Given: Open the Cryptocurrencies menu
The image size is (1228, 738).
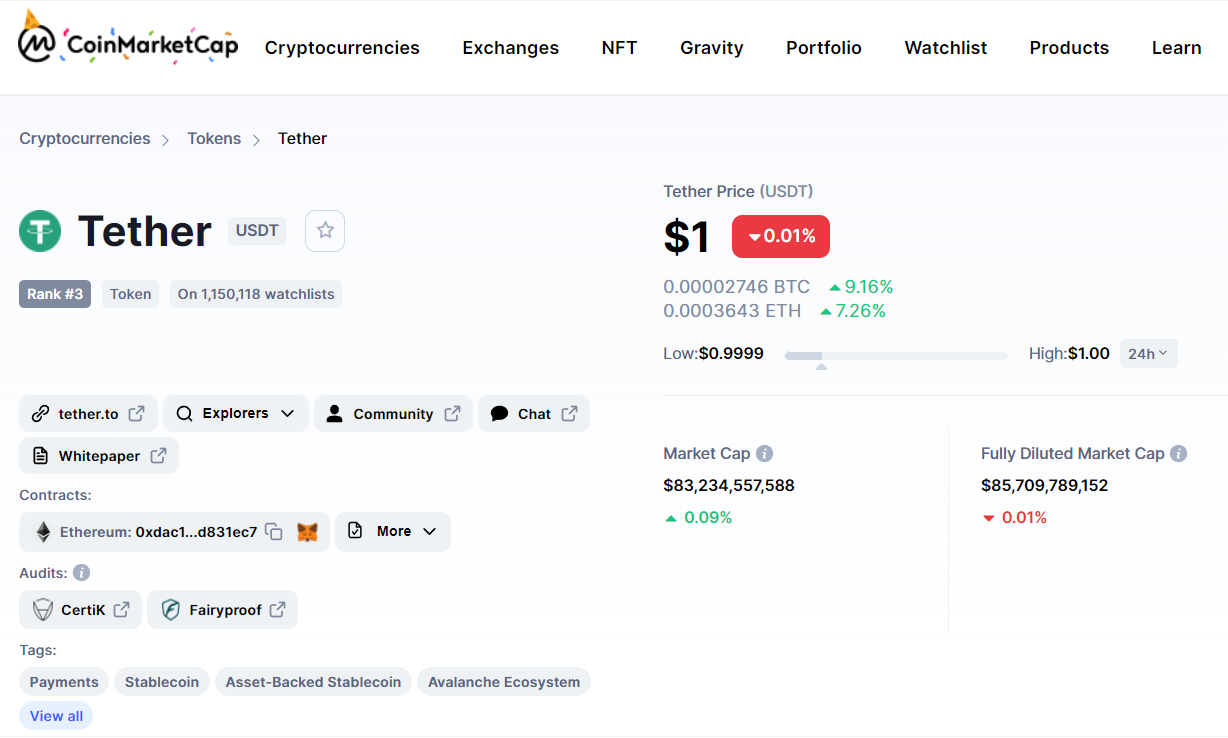Looking at the screenshot, I should coord(342,48).
